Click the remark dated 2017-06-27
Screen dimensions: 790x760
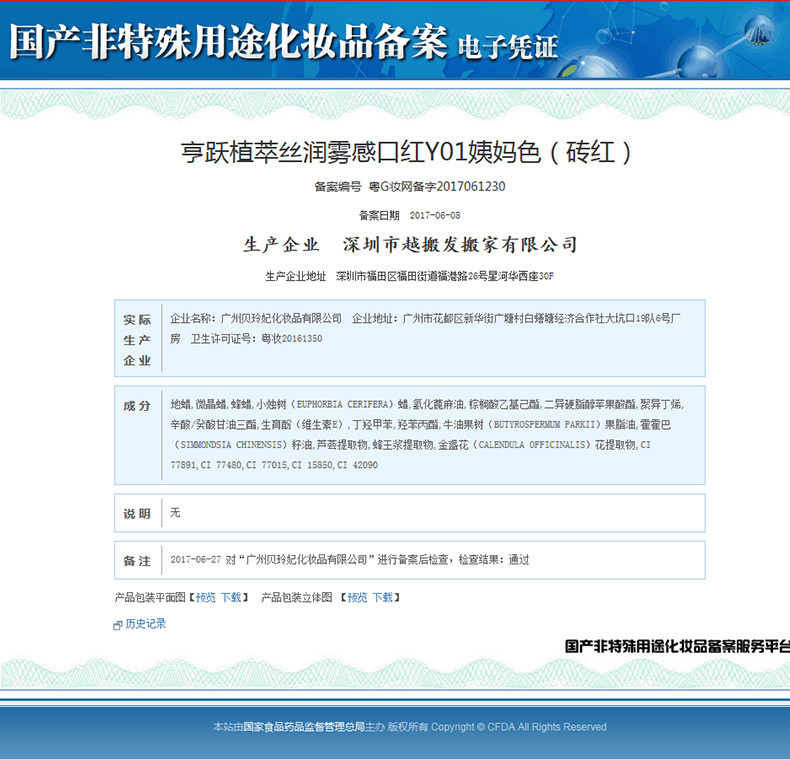point(350,559)
